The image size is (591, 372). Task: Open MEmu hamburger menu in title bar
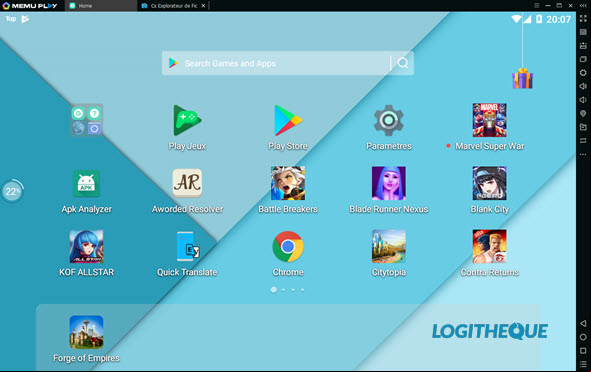[x=537, y=6]
